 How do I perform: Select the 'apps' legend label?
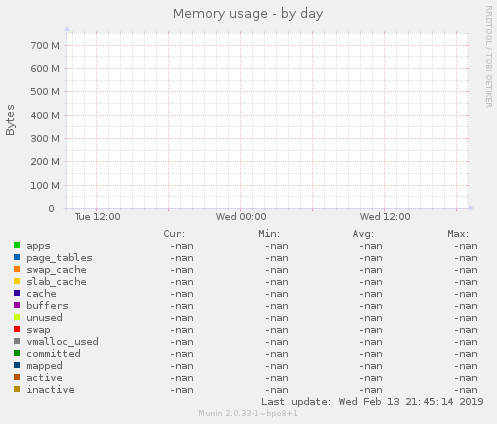click(38, 246)
